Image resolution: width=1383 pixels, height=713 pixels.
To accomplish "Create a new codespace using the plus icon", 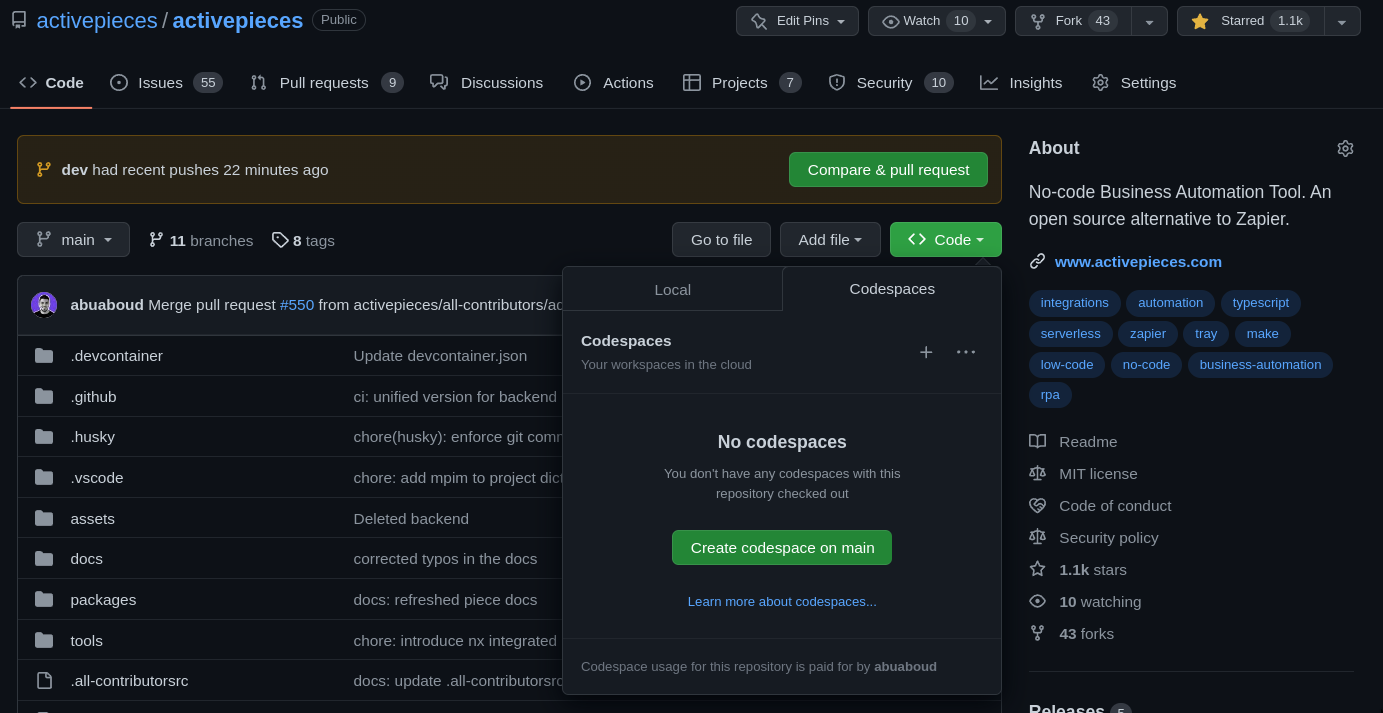I will 926,352.
